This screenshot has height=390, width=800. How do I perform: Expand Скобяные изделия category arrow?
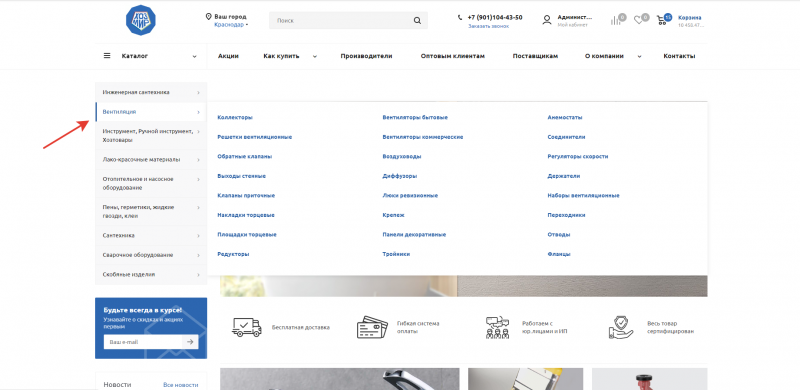198,275
